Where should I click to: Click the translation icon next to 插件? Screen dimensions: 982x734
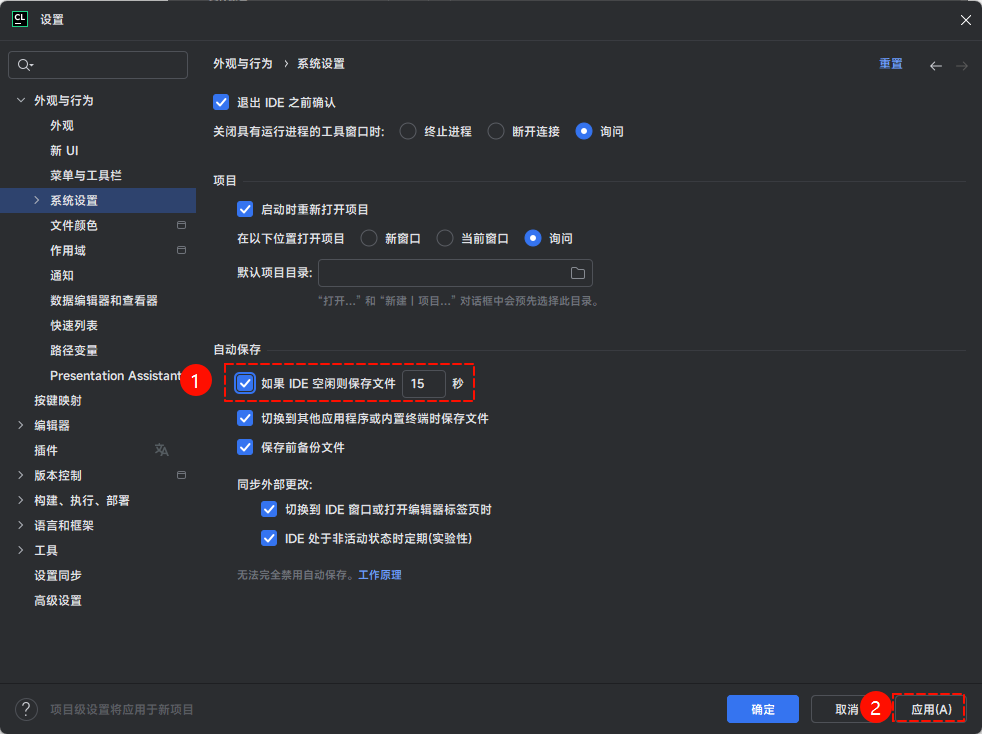pyautogui.click(x=161, y=450)
